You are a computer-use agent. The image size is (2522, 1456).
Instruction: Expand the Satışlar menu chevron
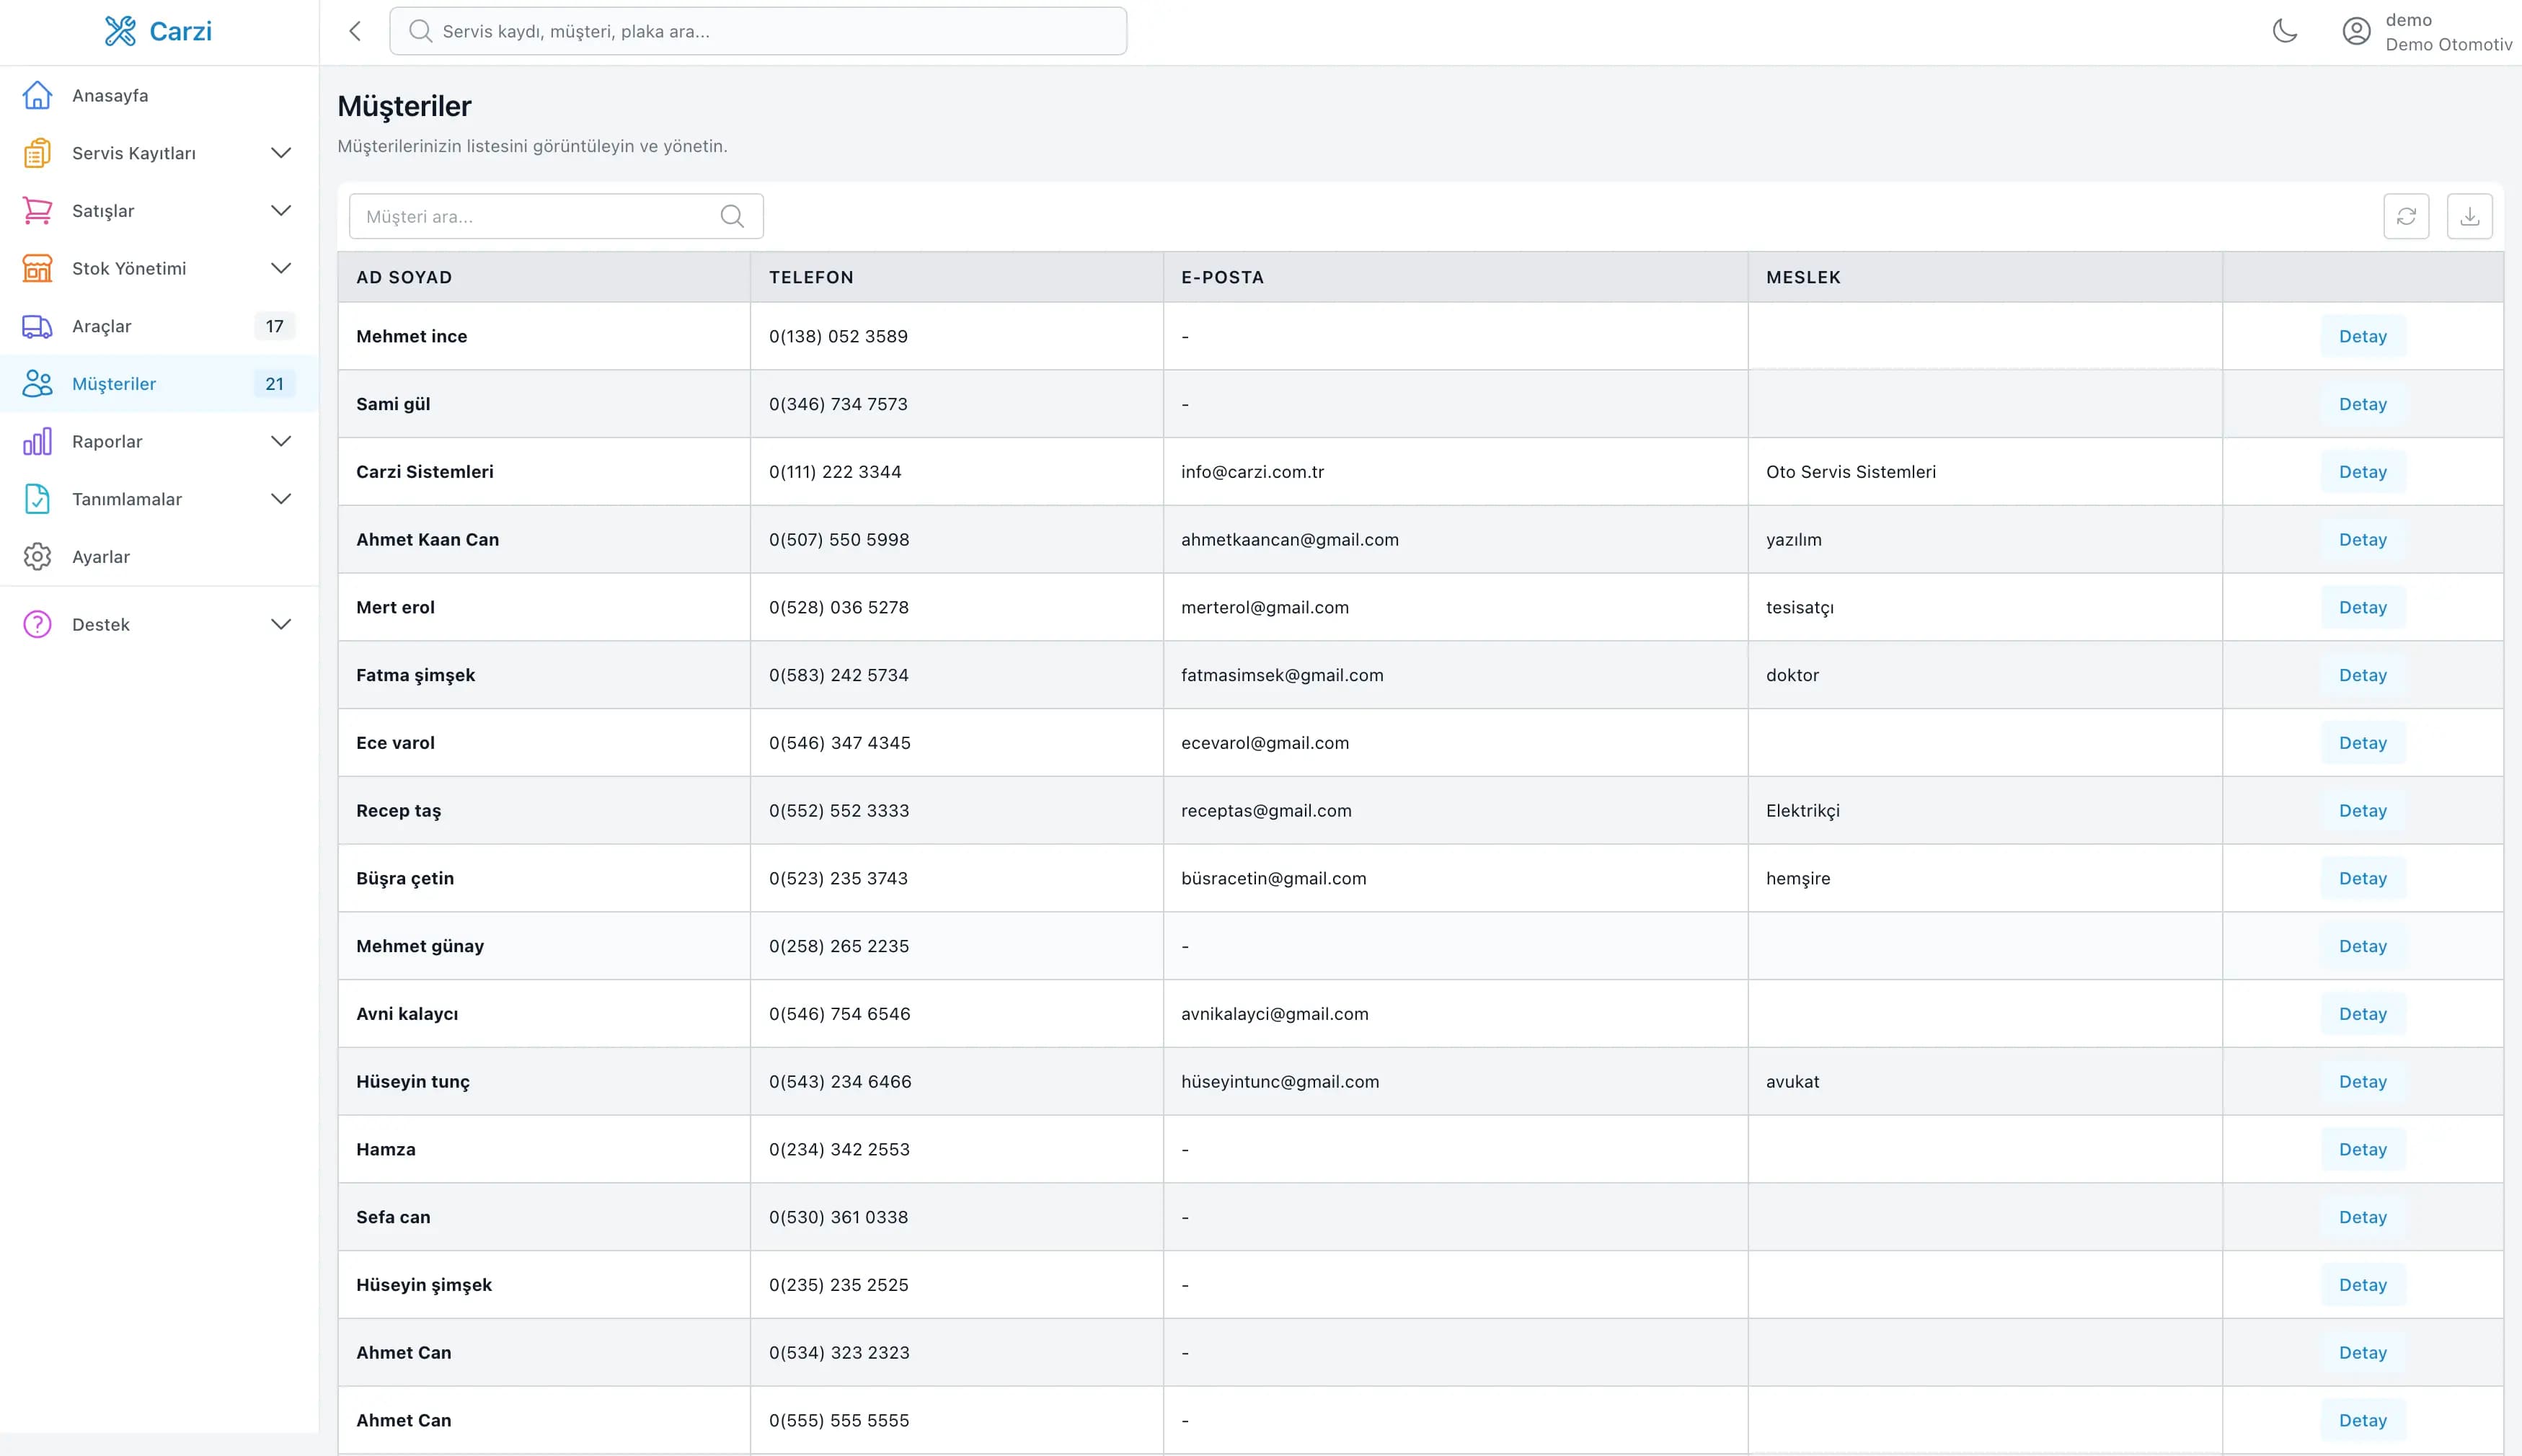[x=281, y=211]
